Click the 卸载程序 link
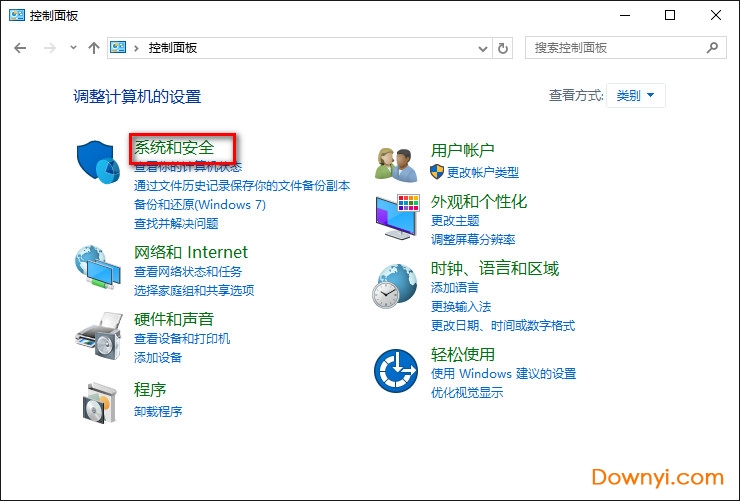This screenshot has height=501, width=740. click(x=158, y=411)
